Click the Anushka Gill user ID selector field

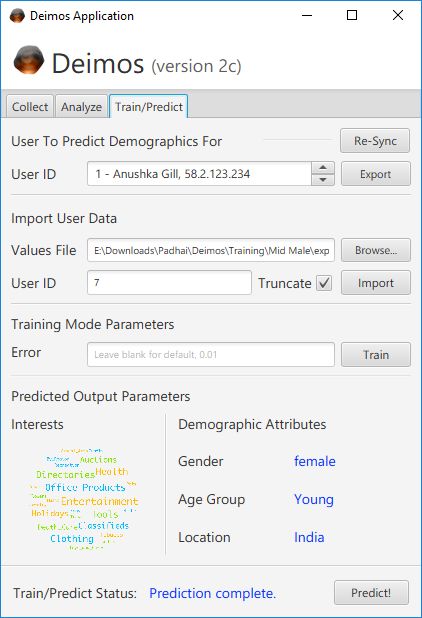tap(199, 174)
